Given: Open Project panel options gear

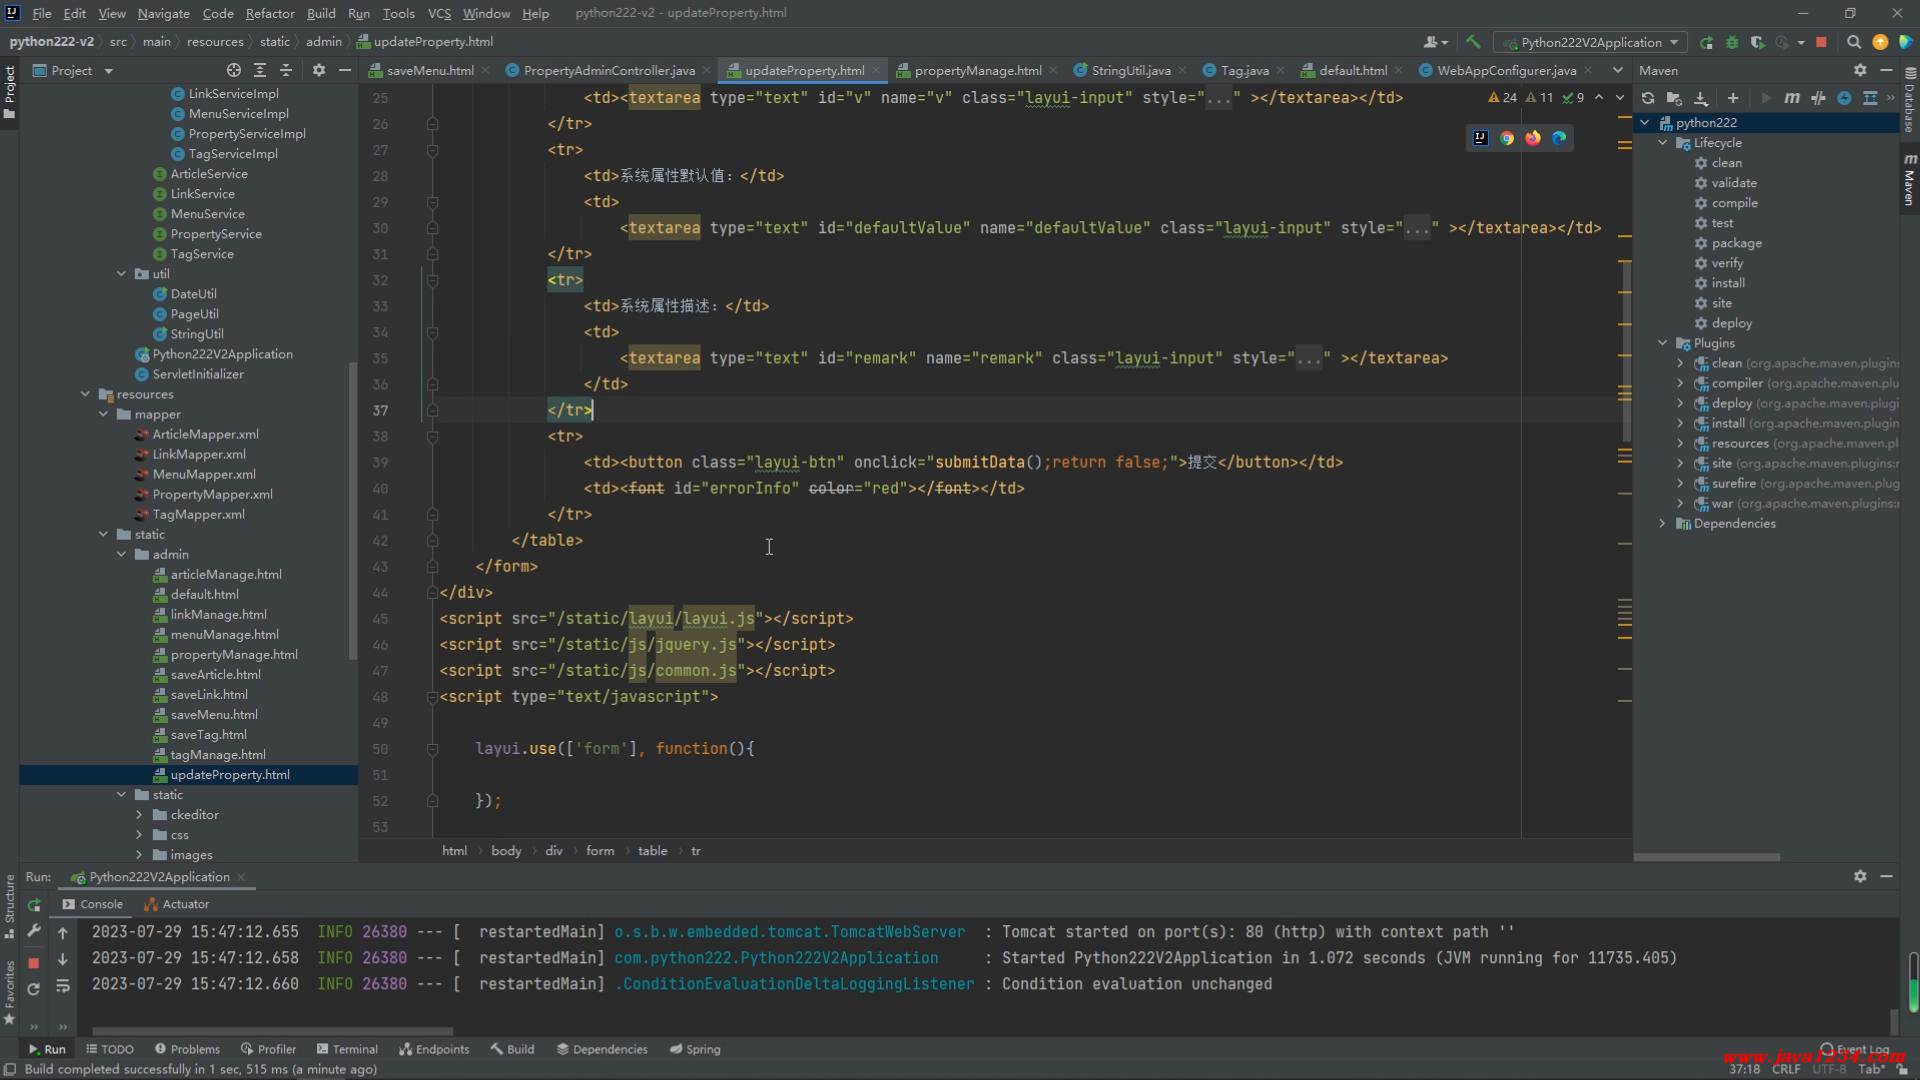Looking at the screenshot, I should (319, 70).
